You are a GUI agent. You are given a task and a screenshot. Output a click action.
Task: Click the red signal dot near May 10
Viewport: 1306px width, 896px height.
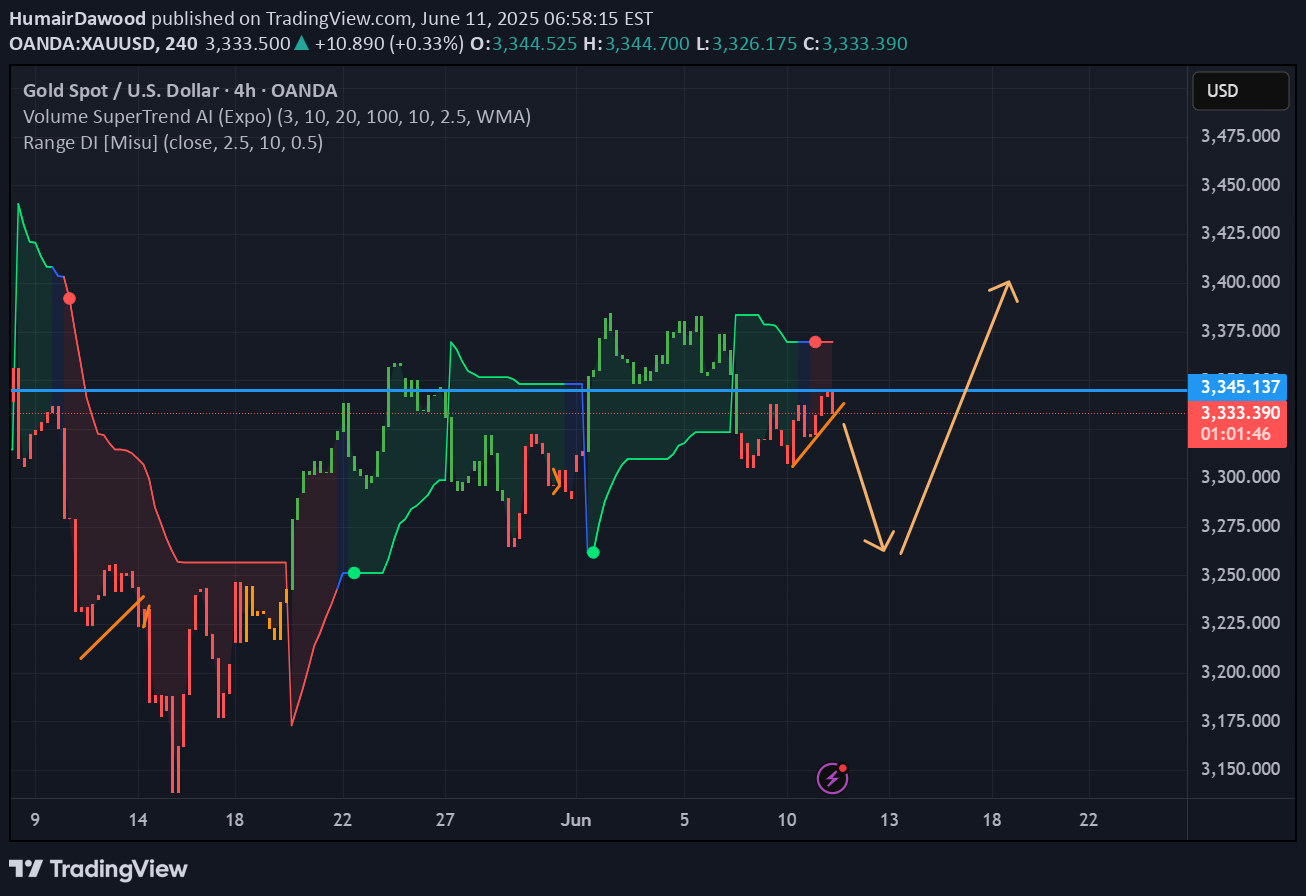pos(69,298)
